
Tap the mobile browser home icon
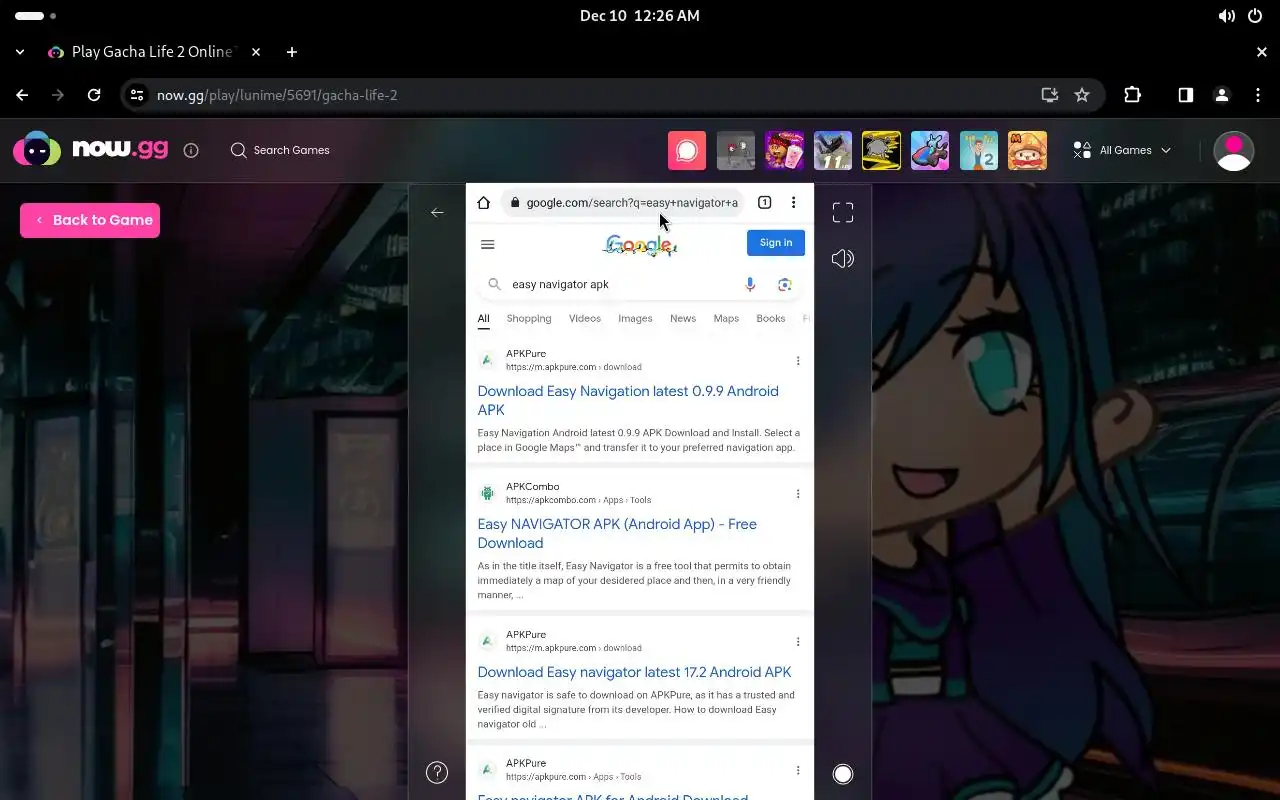[x=483, y=202]
